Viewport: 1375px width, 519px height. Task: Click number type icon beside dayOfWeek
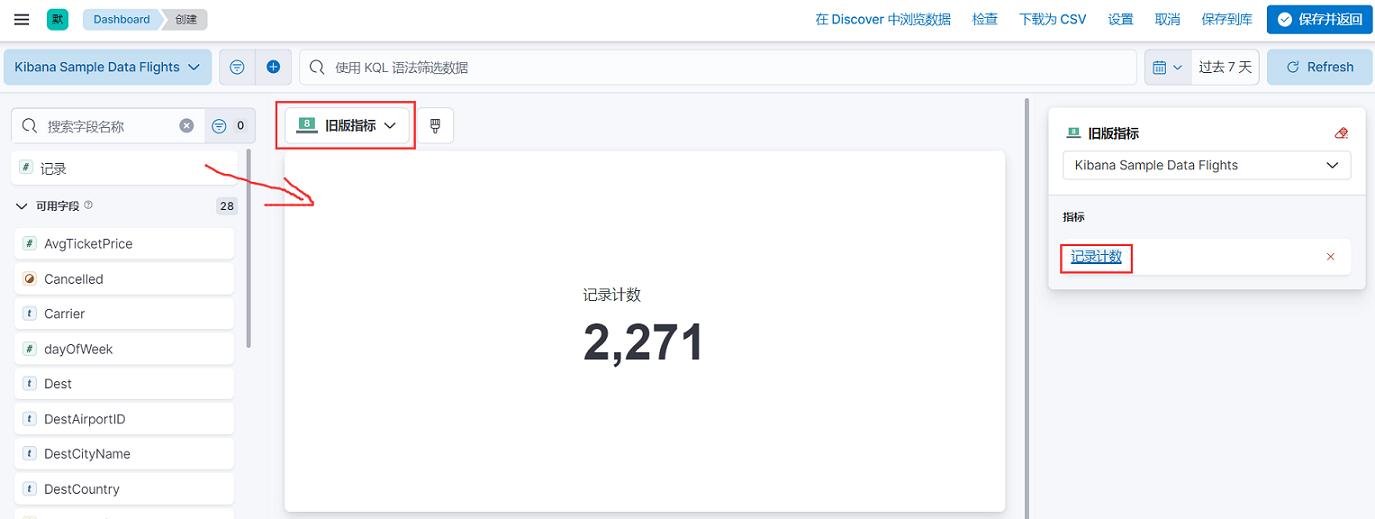tap(29, 349)
